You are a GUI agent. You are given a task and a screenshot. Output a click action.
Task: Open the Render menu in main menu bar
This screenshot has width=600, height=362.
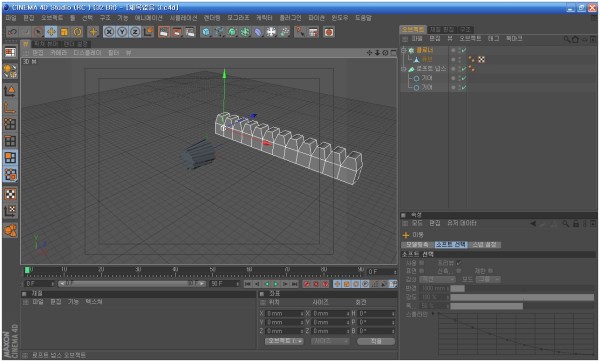212,18
